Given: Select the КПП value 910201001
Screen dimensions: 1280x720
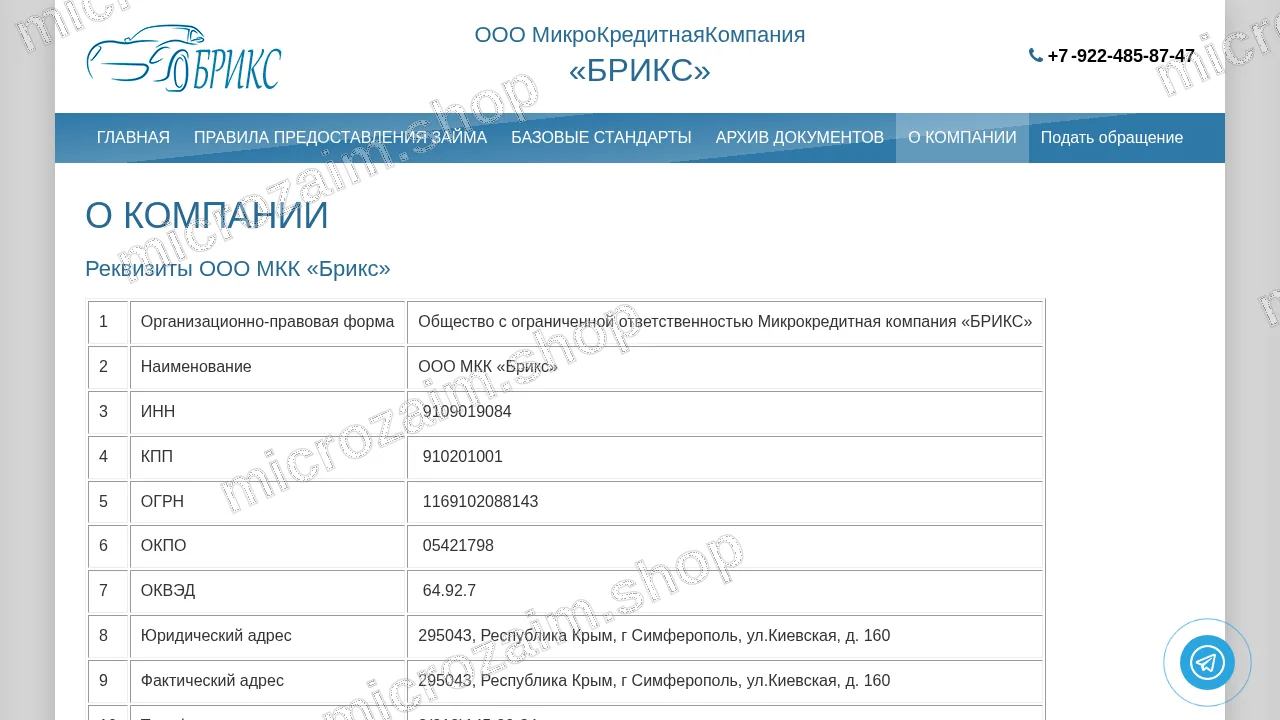Looking at the screenshot, I should pos(725,457).
